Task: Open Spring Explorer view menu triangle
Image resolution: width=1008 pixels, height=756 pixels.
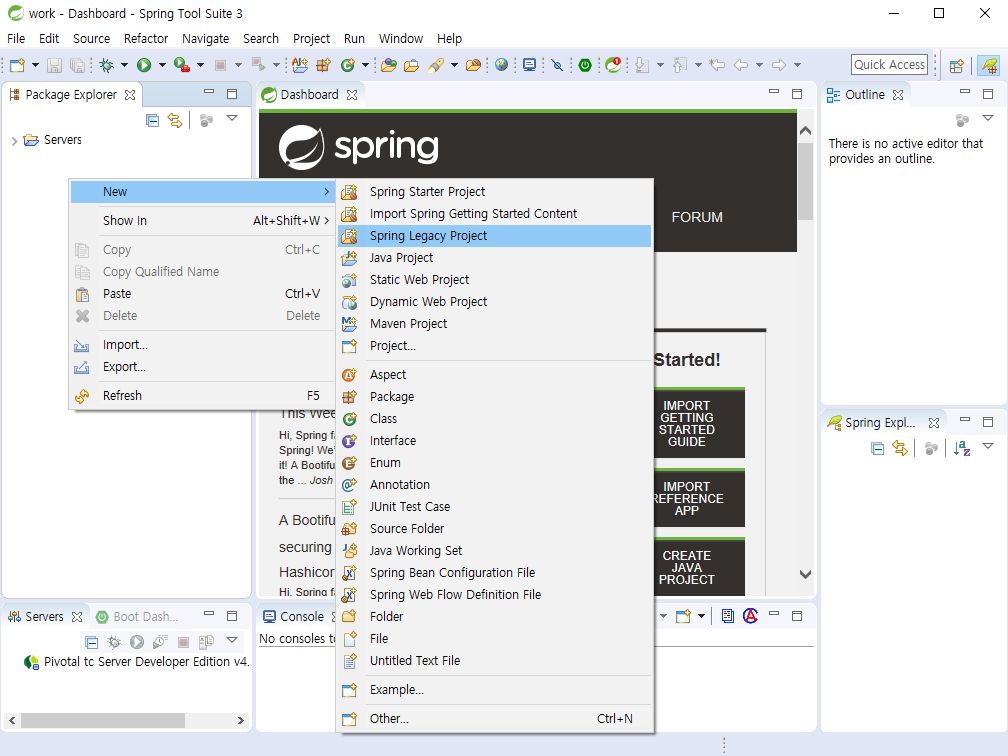Action: (x=989, y=446)
